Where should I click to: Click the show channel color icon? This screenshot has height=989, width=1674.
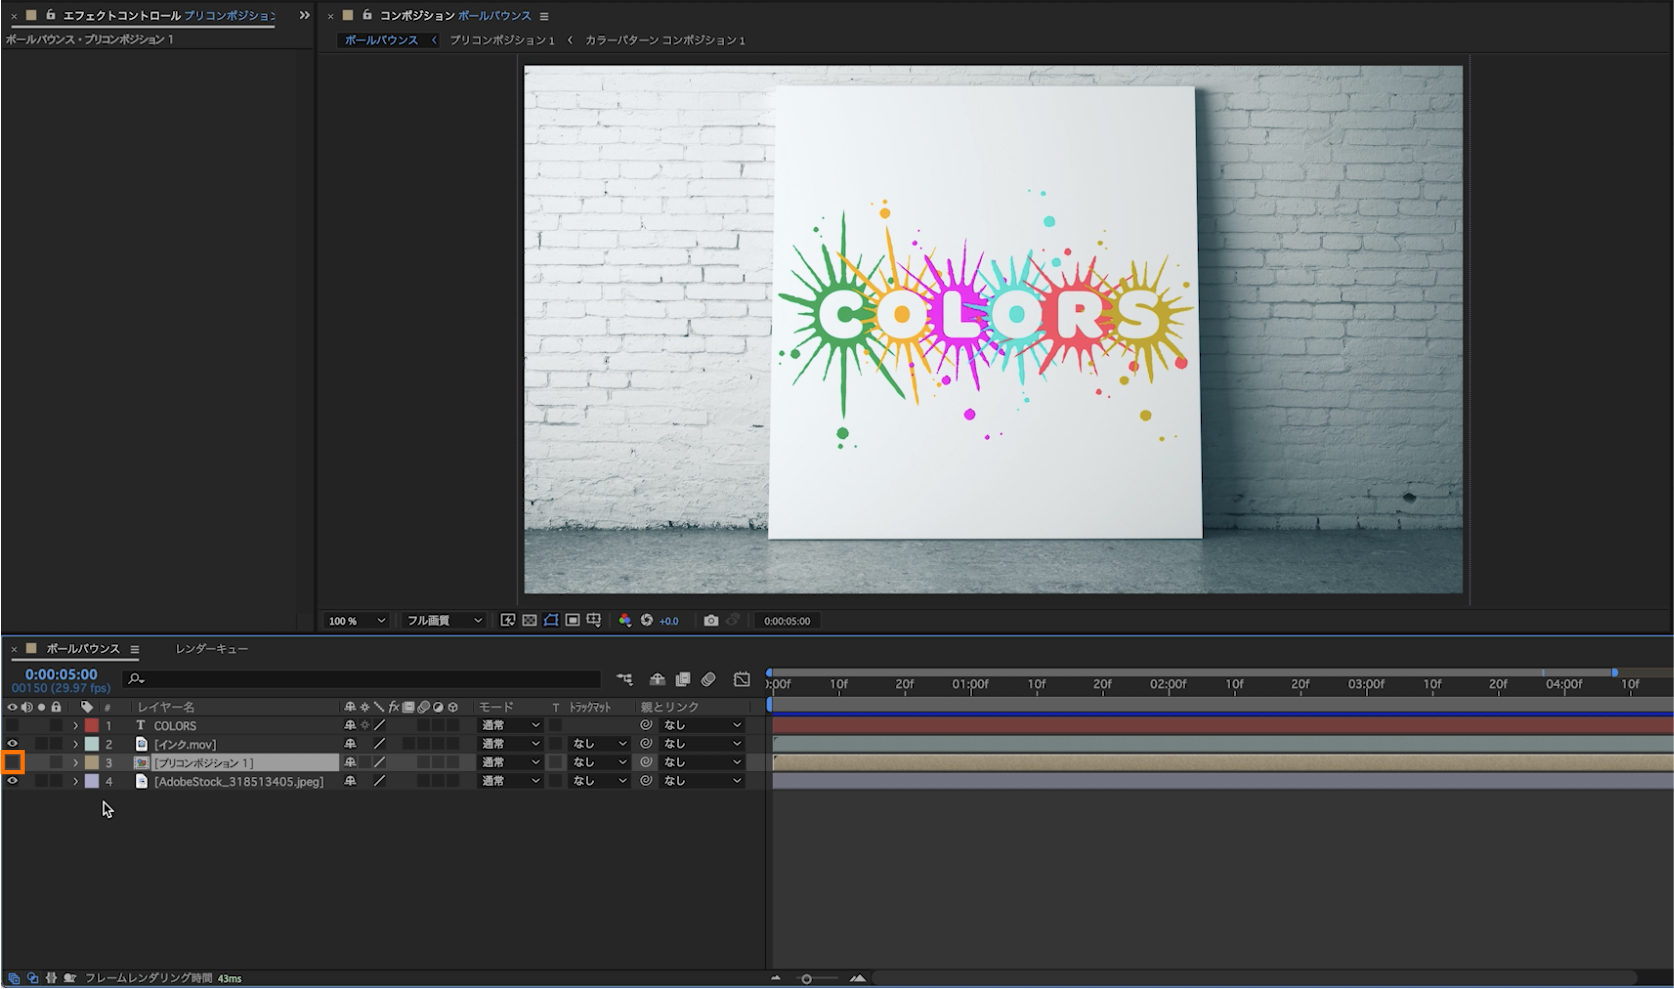point(625,621)
